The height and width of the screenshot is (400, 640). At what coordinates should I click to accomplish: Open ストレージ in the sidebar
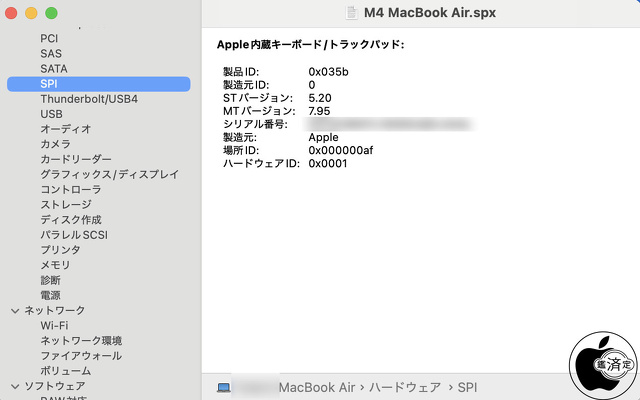tap(66, 204)
